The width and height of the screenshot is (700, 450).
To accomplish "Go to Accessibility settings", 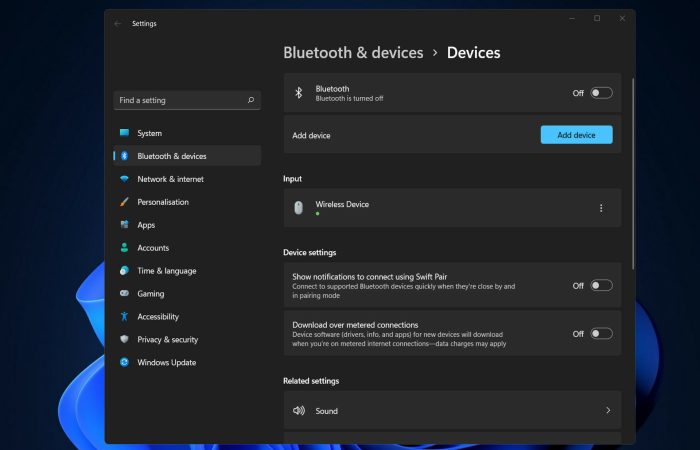I will pos(187,317).
